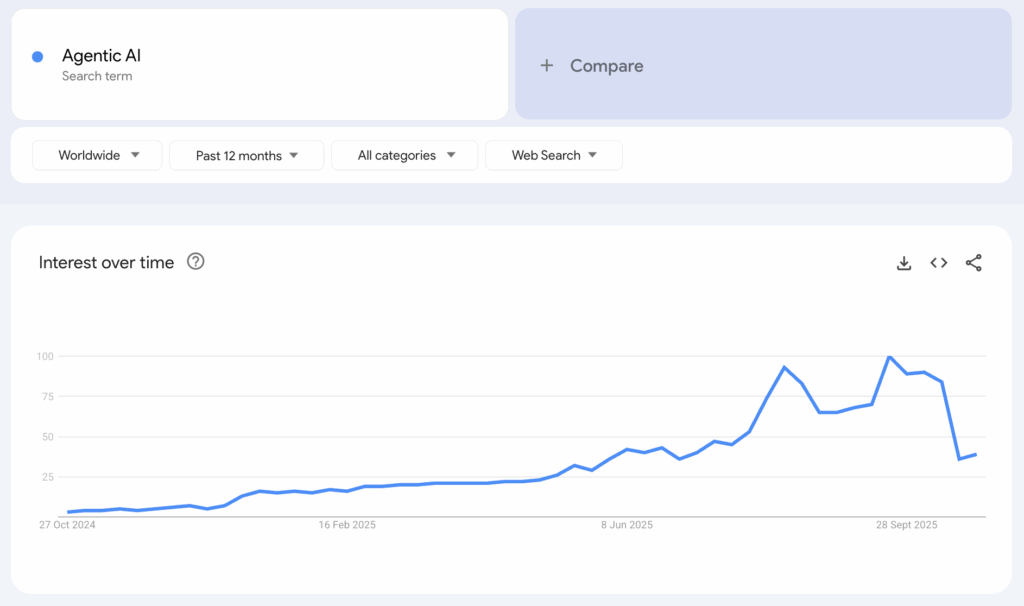Click the 27 Oct 2024 axis label

point(67,525)
